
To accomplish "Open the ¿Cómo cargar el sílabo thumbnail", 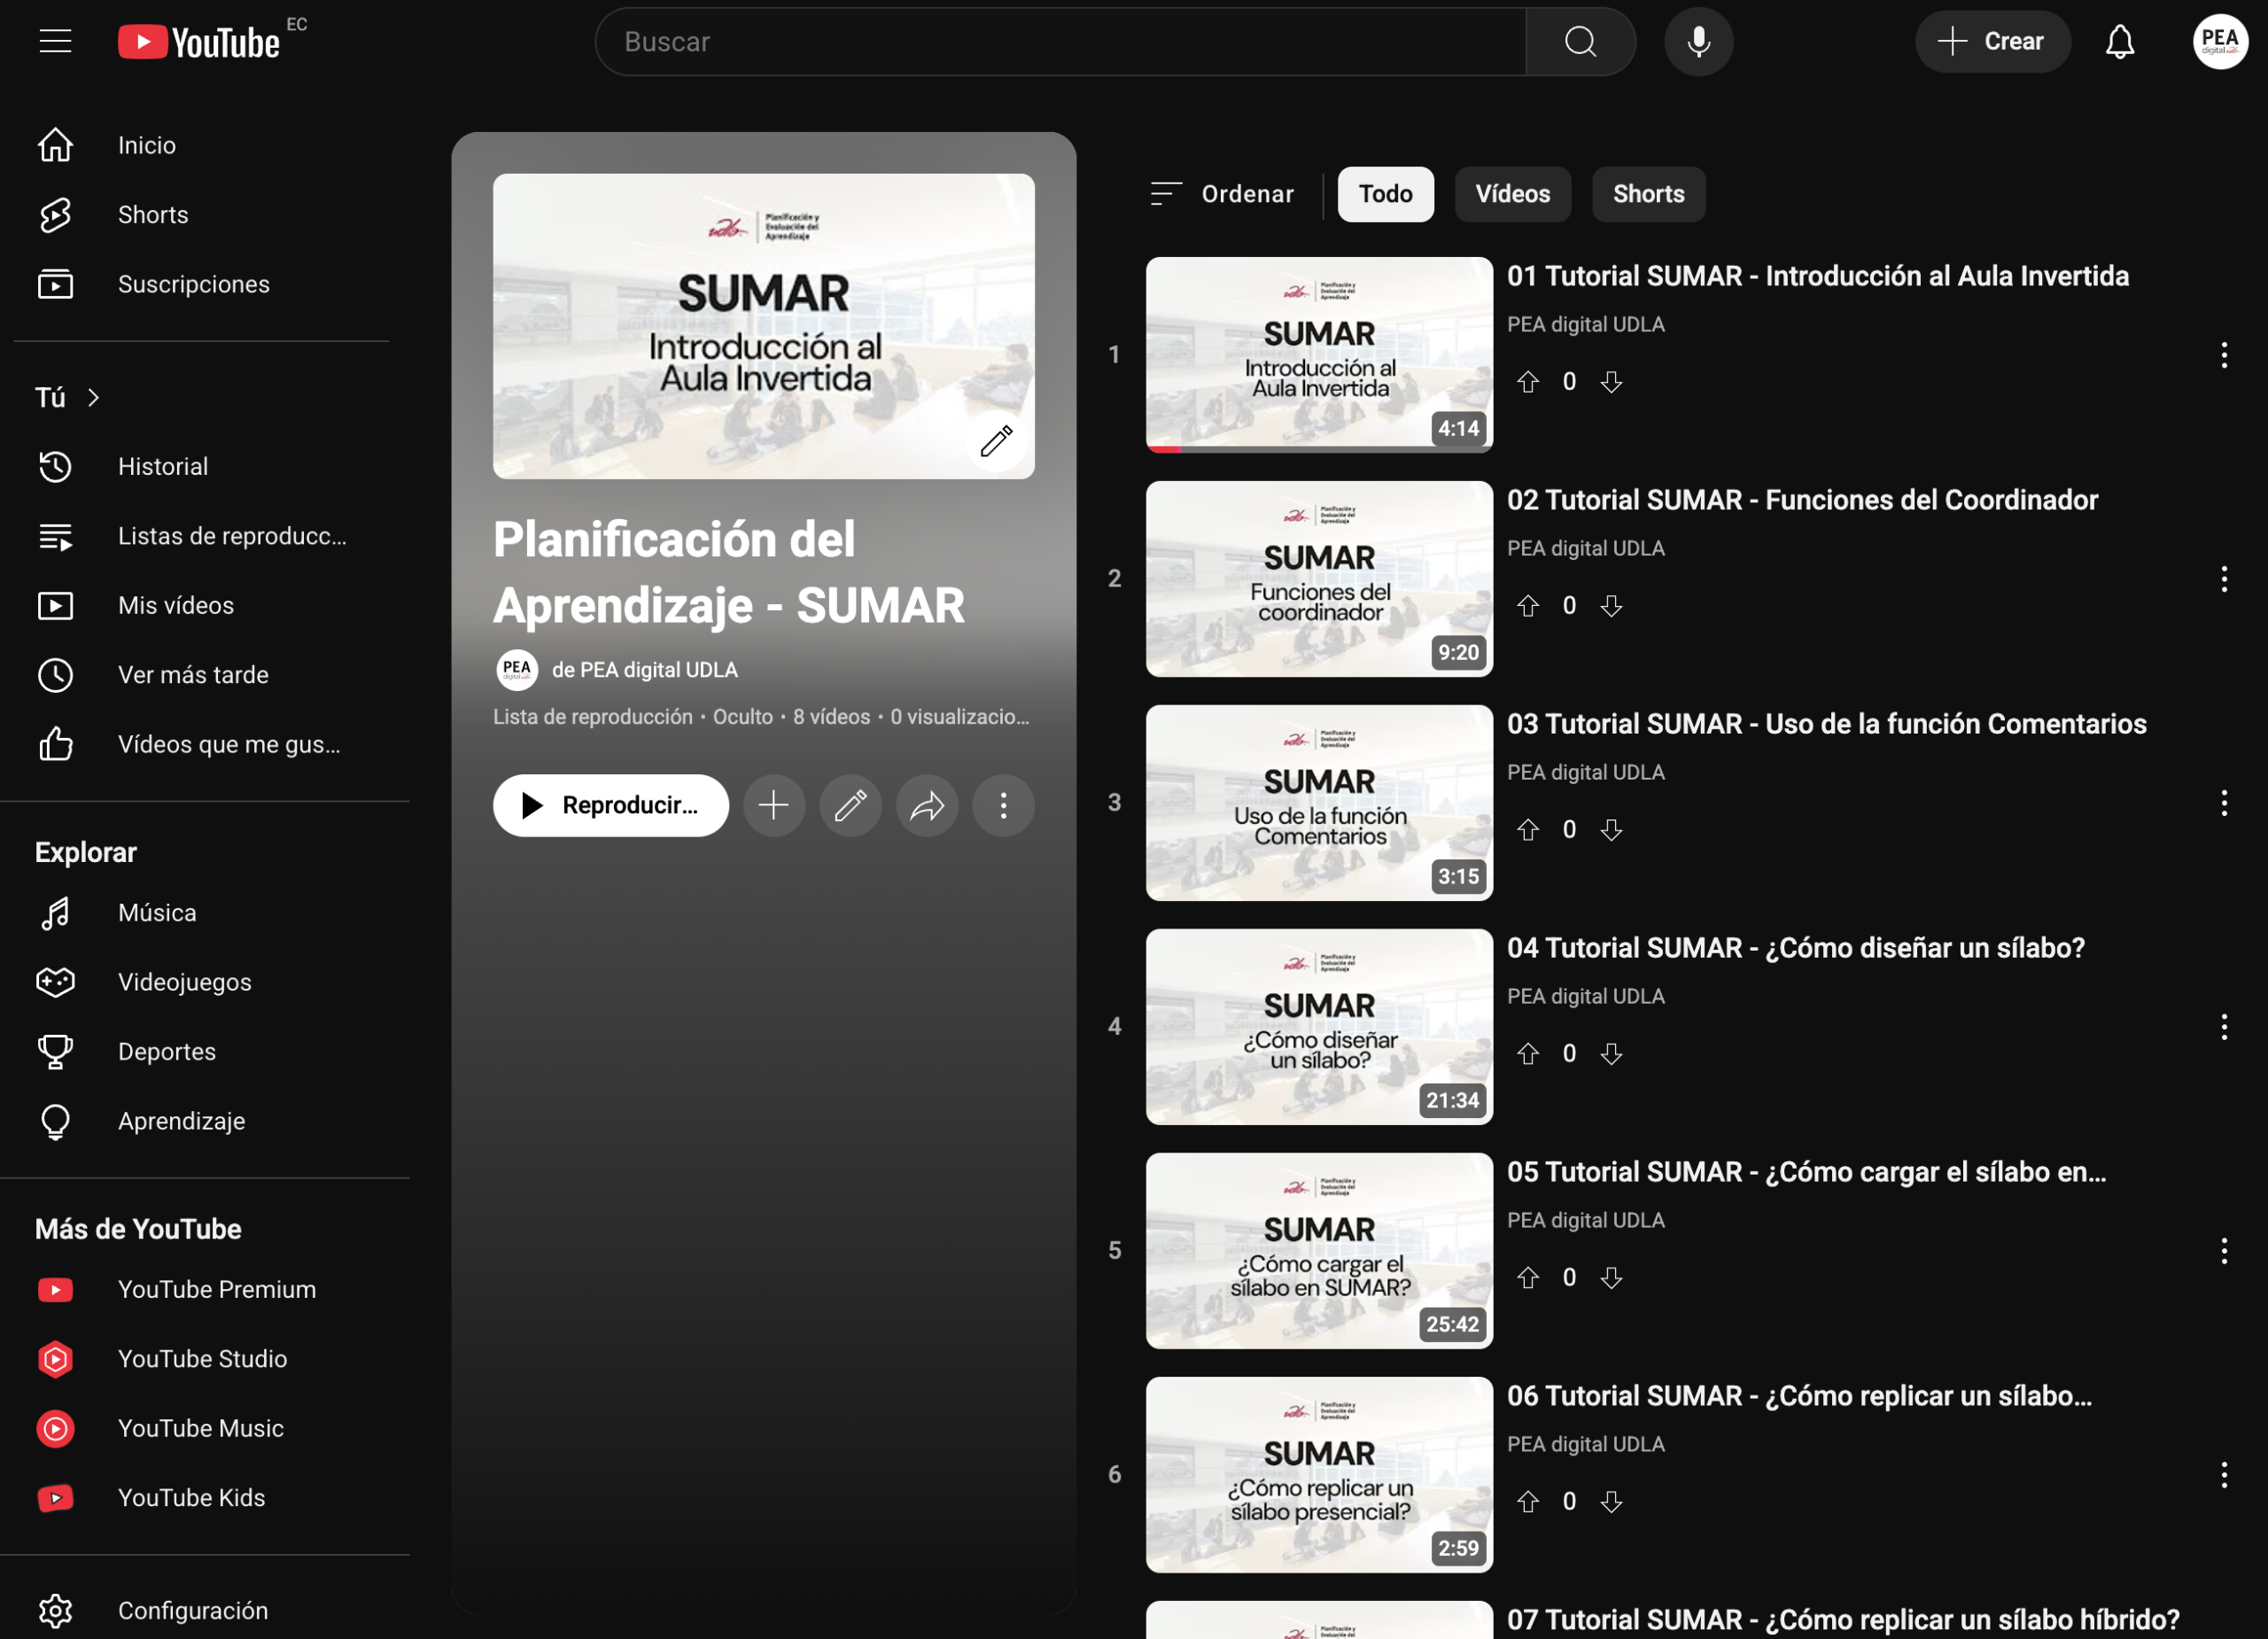I will pos(1319,1251).
